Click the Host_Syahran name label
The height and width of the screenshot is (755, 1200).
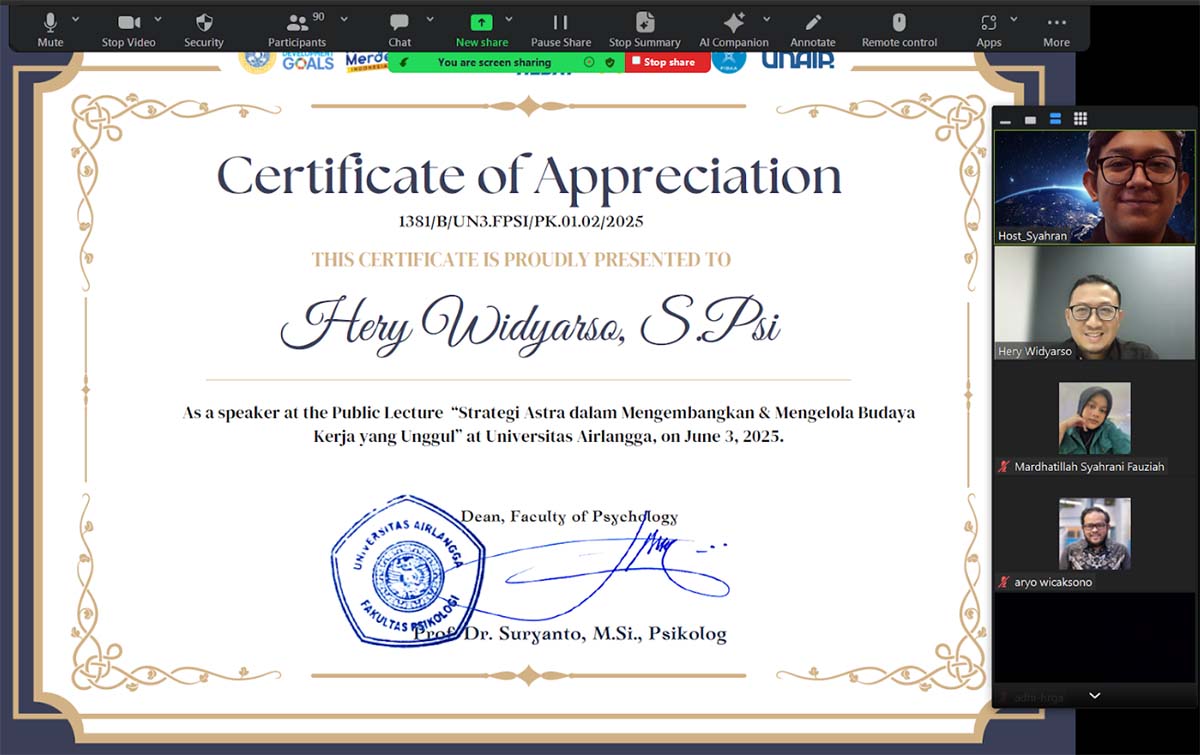pos(1032,236)
